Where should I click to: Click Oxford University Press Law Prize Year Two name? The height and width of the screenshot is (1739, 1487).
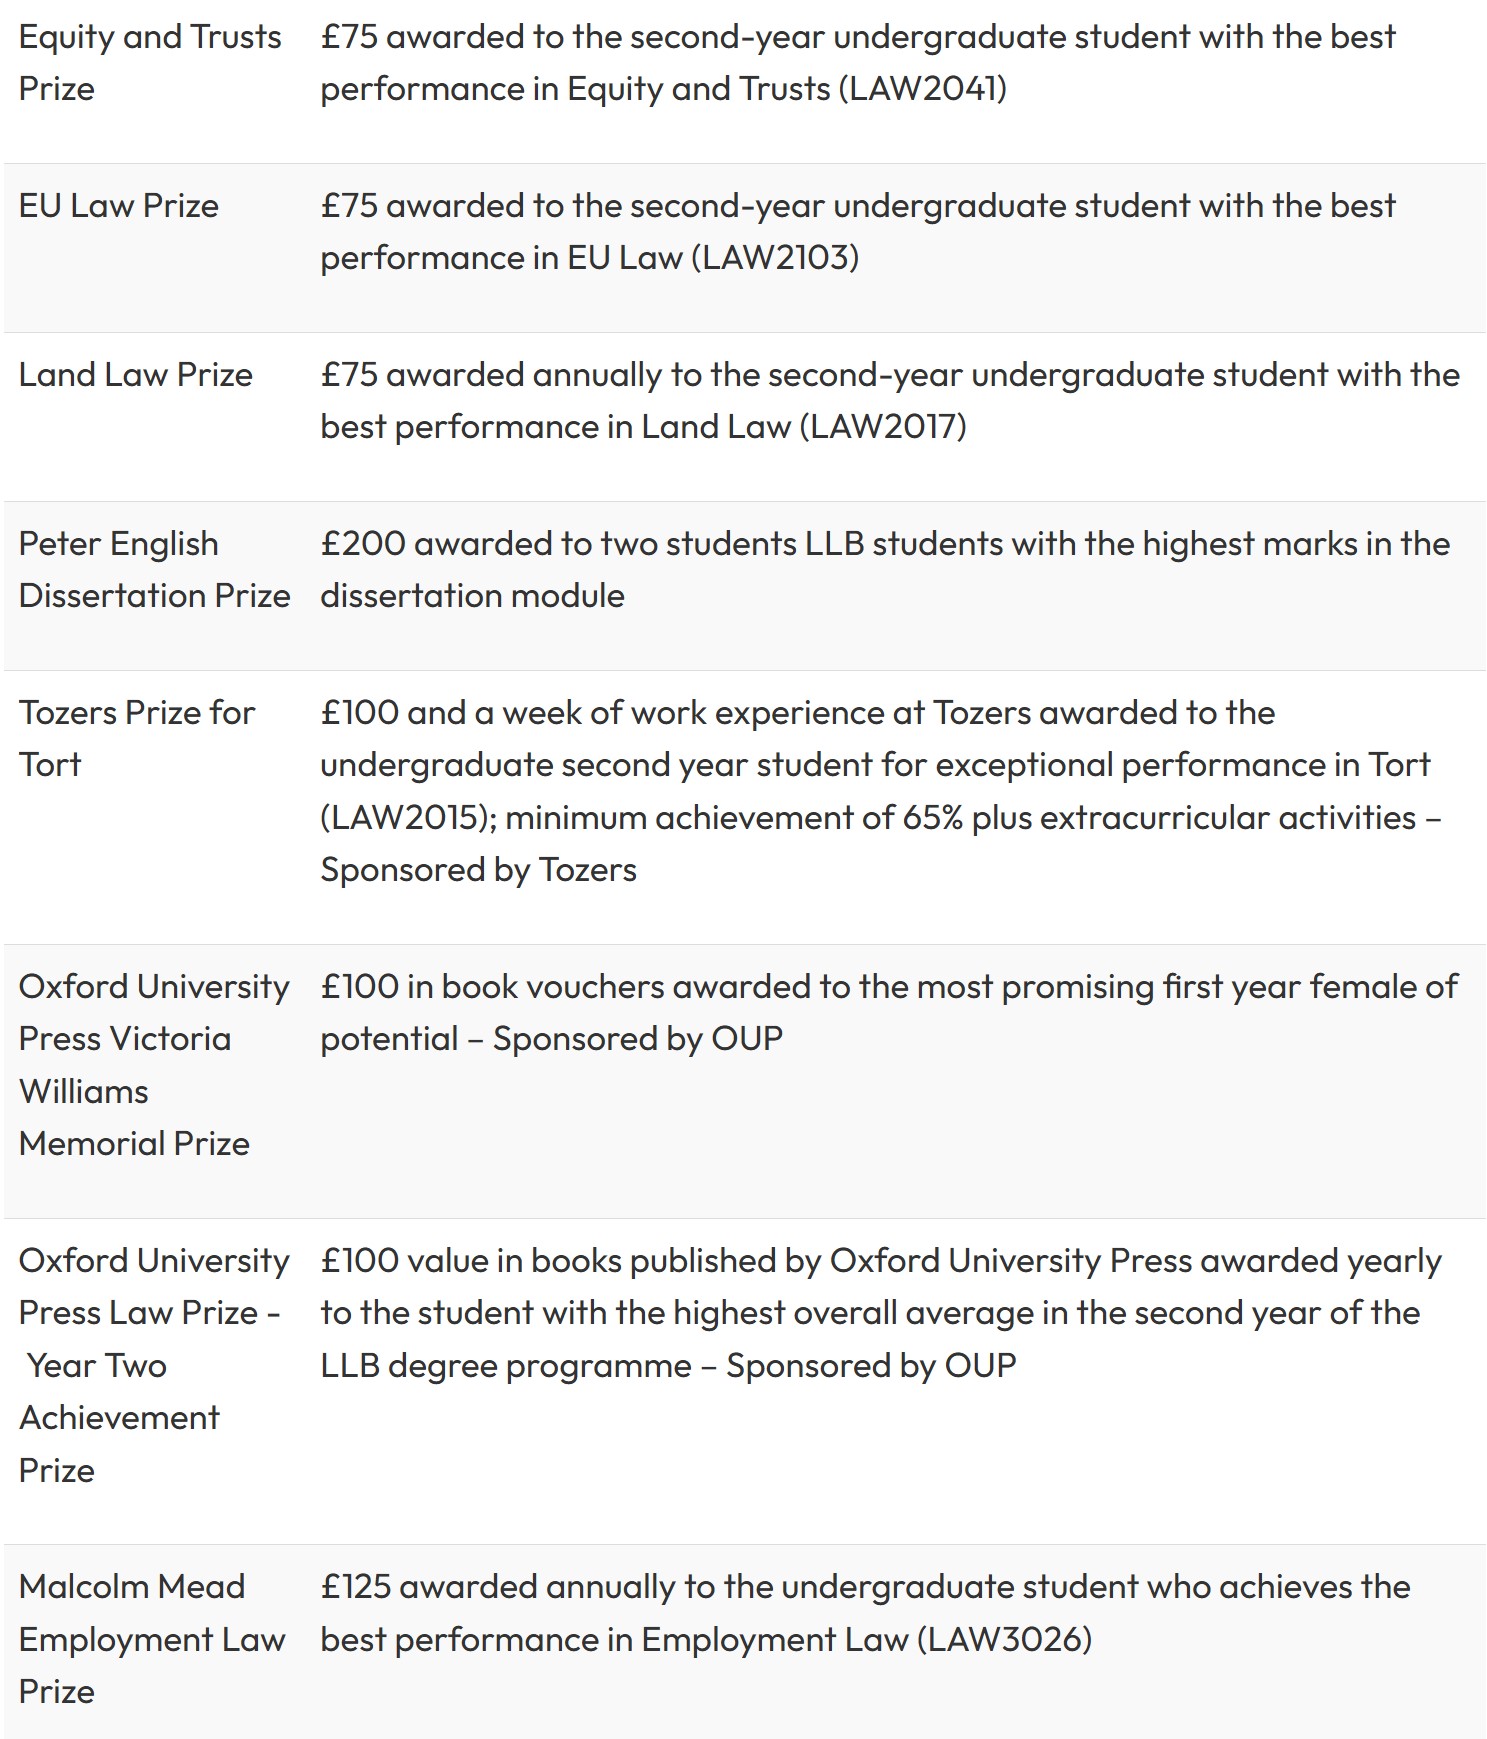(154, 1365)
